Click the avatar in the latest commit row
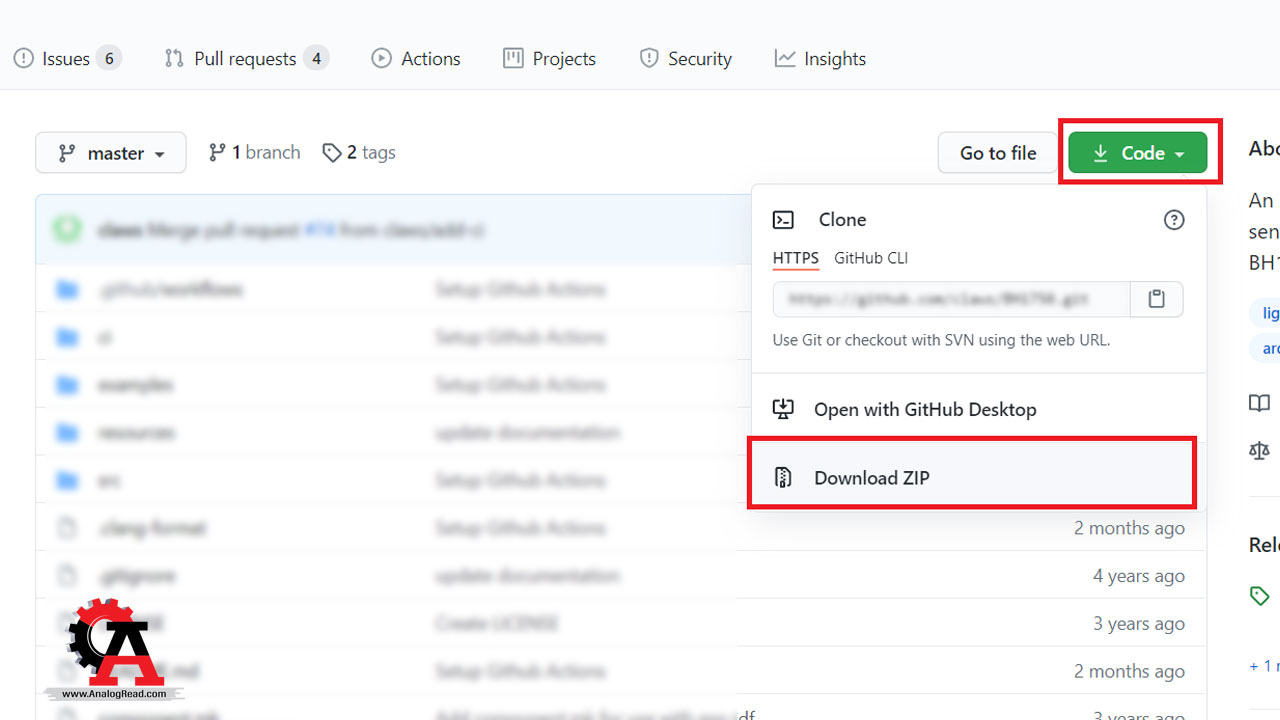The image size is (1280, 720). 67,230
